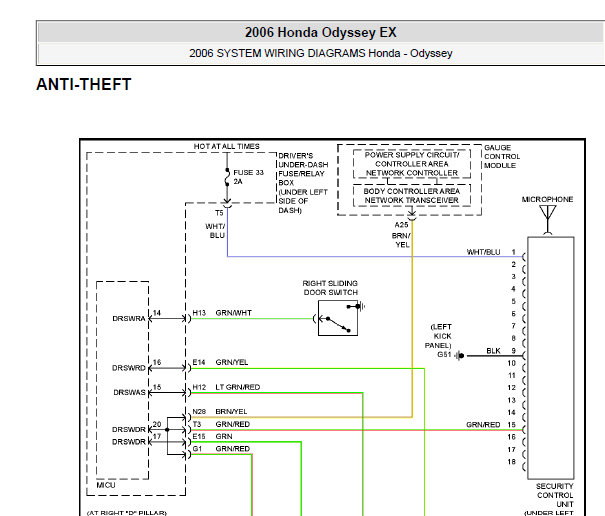Click the "DRSWRD" signal label in MICU

point(129,368)
